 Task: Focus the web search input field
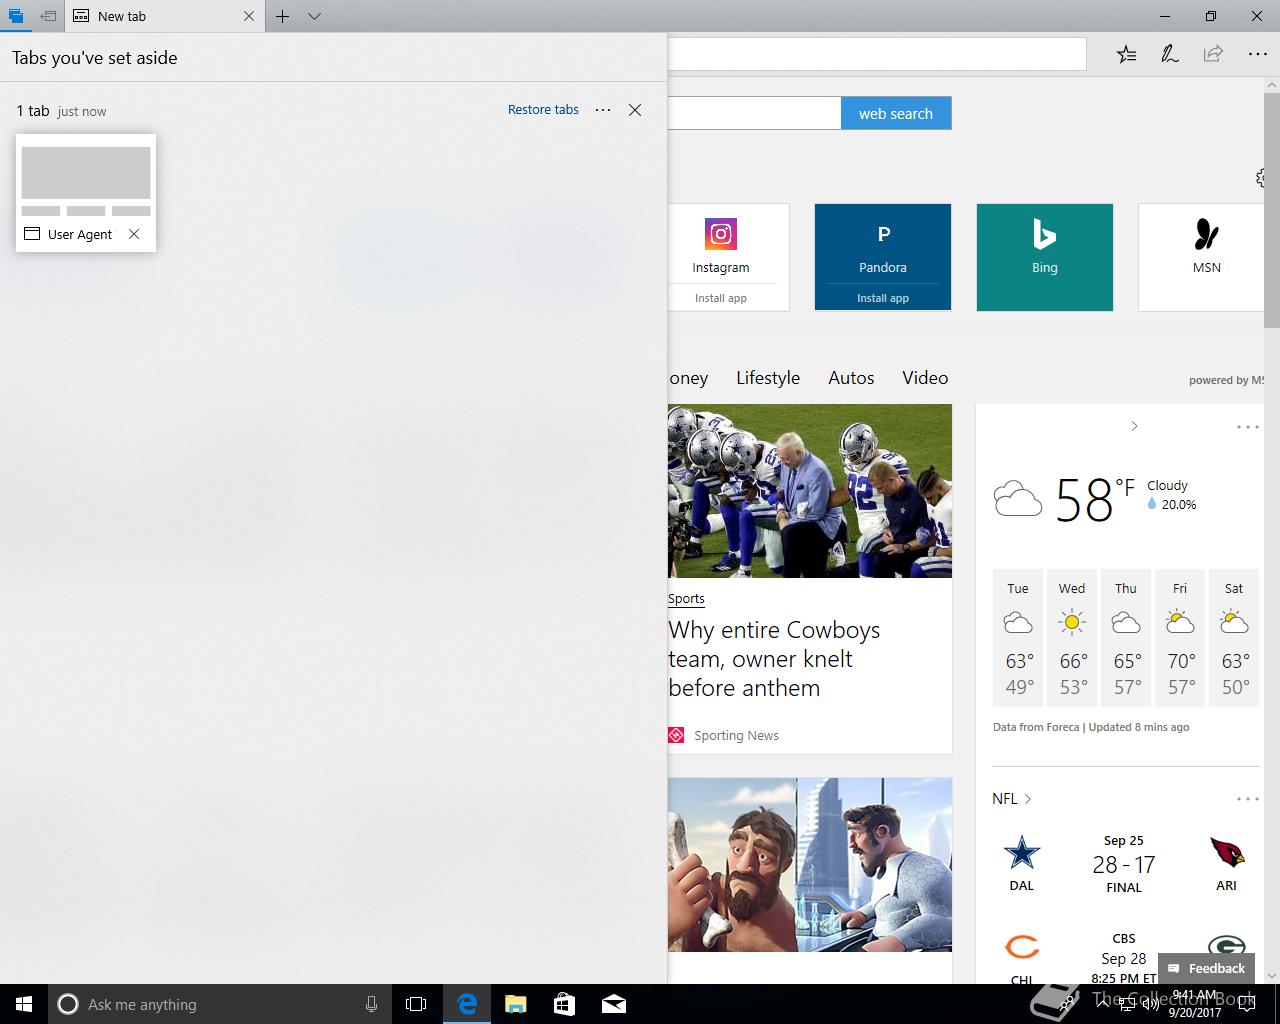(754, 114)
